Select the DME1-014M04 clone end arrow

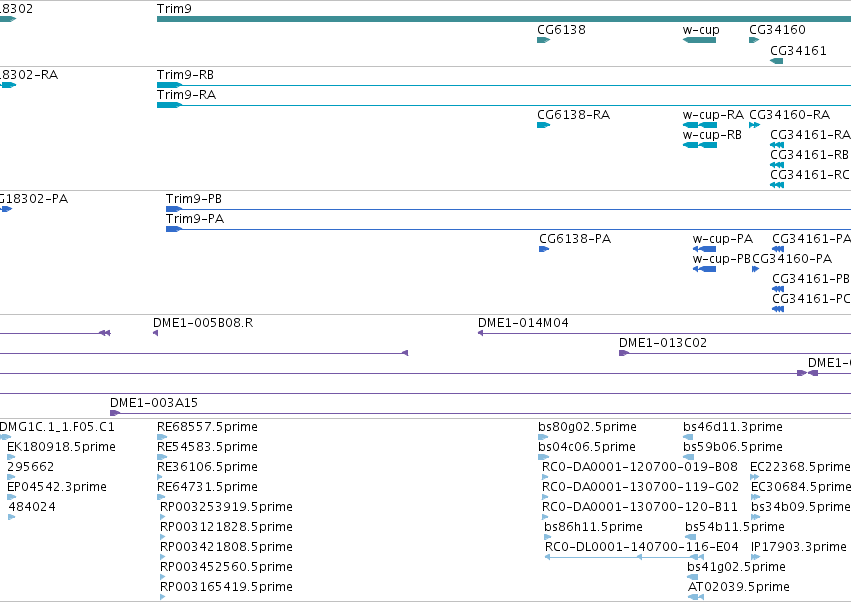coord(480,333)
